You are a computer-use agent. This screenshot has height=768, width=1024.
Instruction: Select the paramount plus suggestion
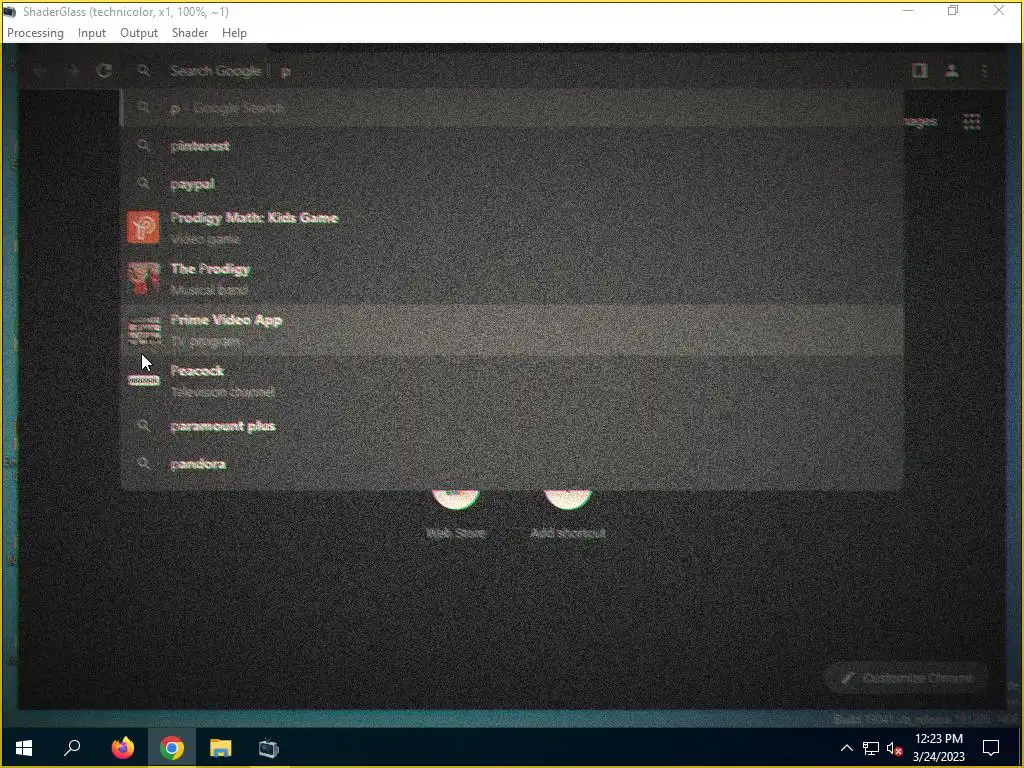click(513, 426)
